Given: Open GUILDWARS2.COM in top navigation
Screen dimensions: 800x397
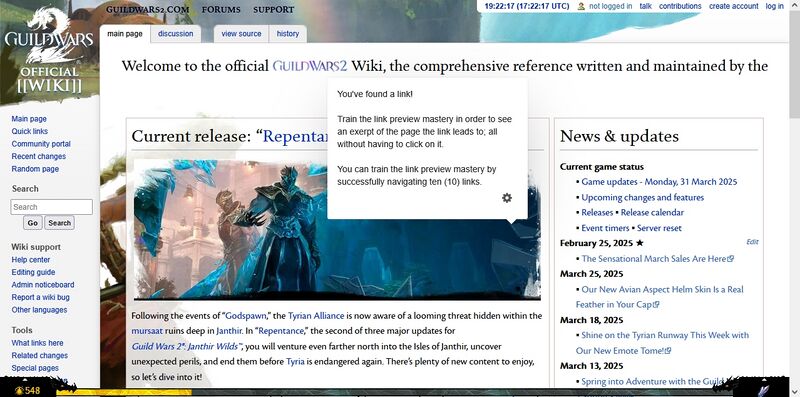Looking at the screenshot, I should [147, 9].
